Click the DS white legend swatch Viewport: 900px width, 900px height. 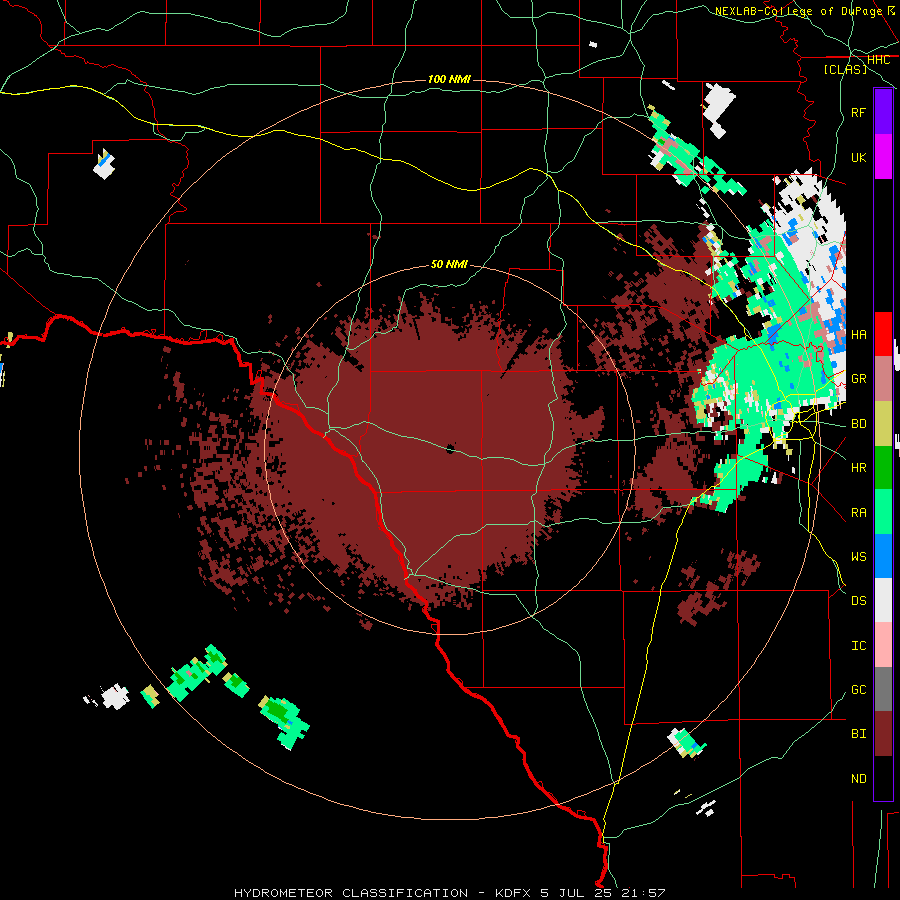pos(883,600)
